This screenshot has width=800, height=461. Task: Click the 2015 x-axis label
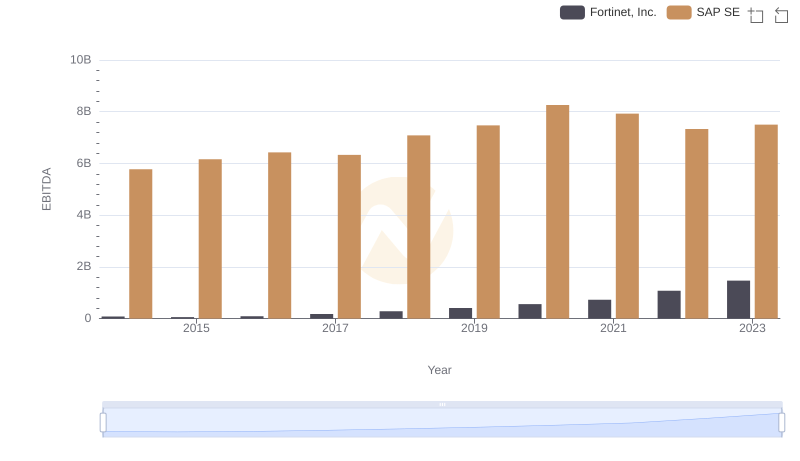(x=196, y=328)
